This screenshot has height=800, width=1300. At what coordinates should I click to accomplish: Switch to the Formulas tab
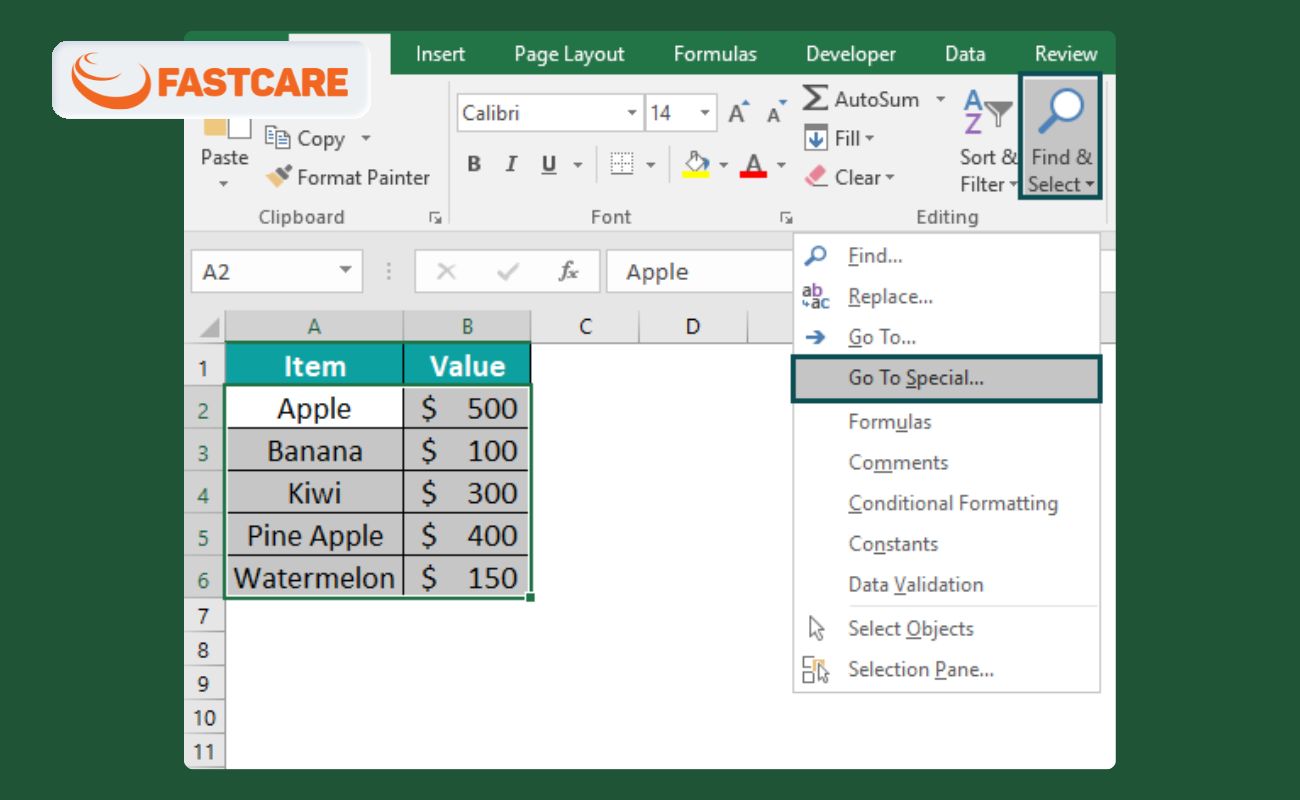715,54
